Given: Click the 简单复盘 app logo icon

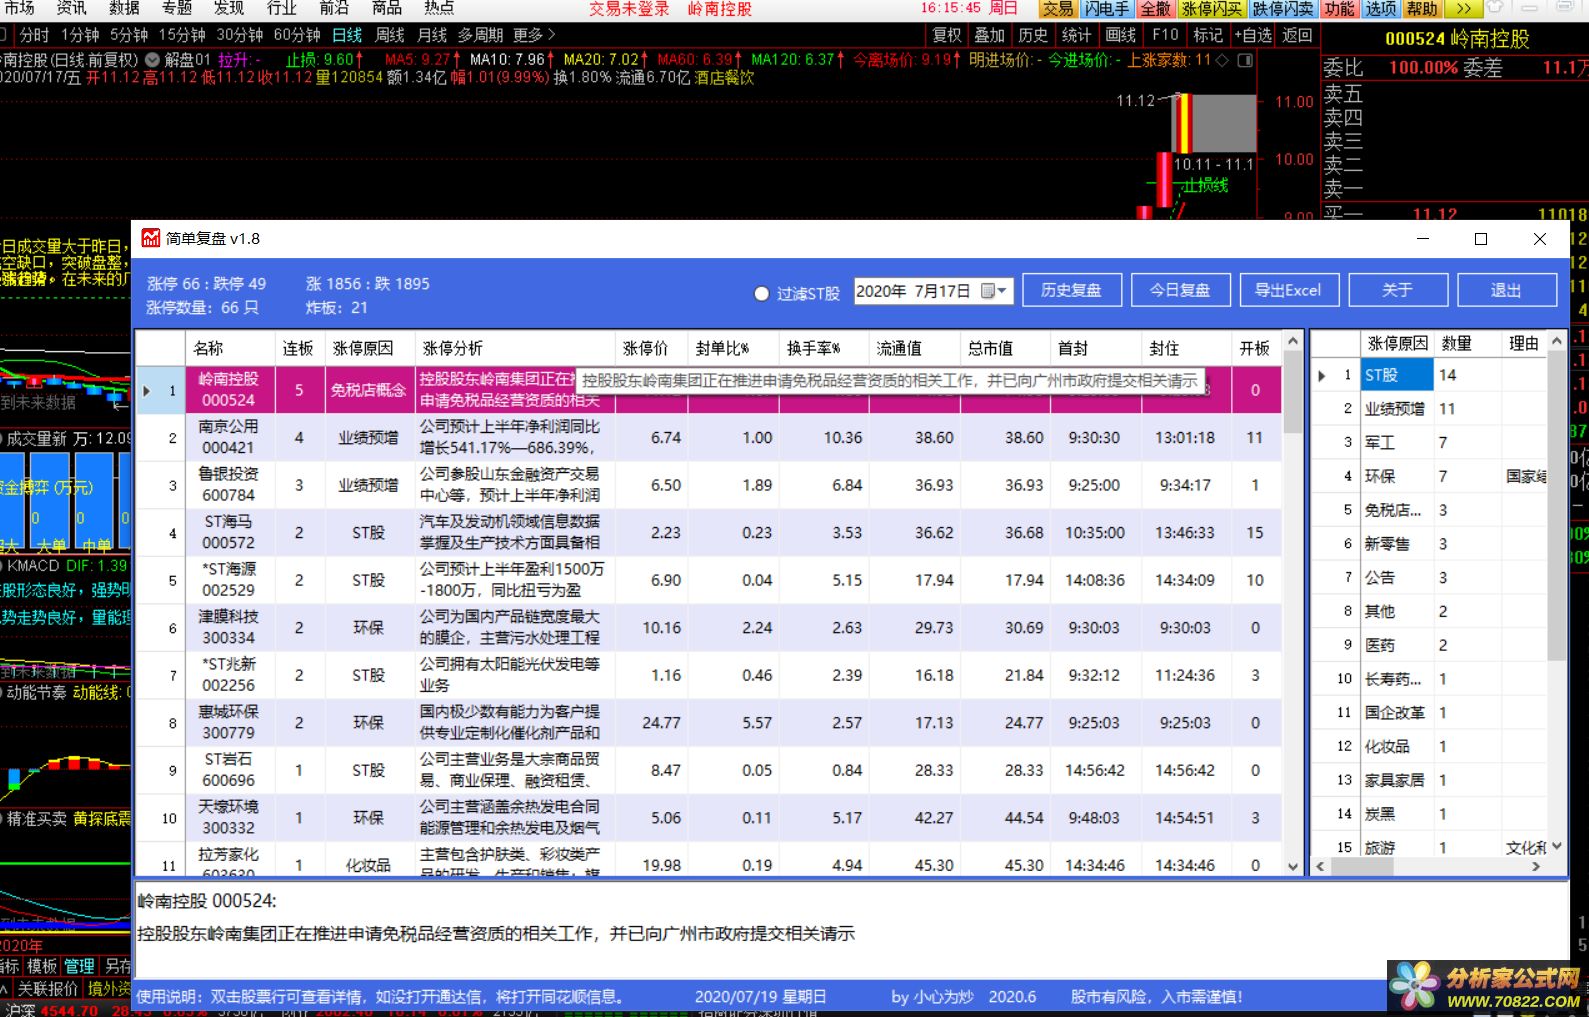Looking at the screenshot, I should coord(150,238).
